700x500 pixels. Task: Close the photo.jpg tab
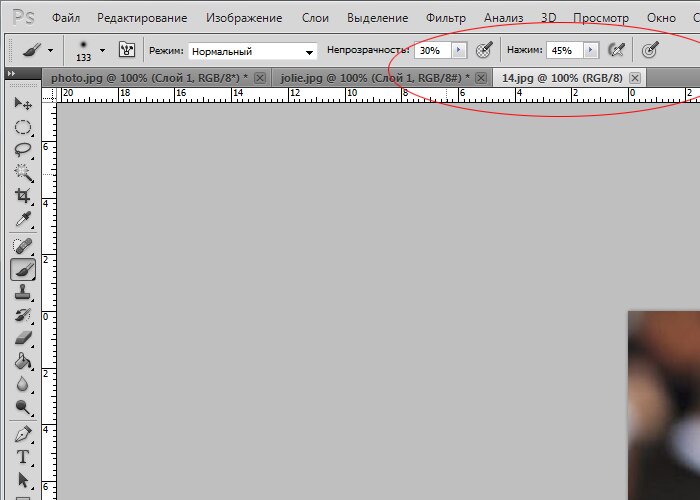pyautogui.click(x=260, y=79)
